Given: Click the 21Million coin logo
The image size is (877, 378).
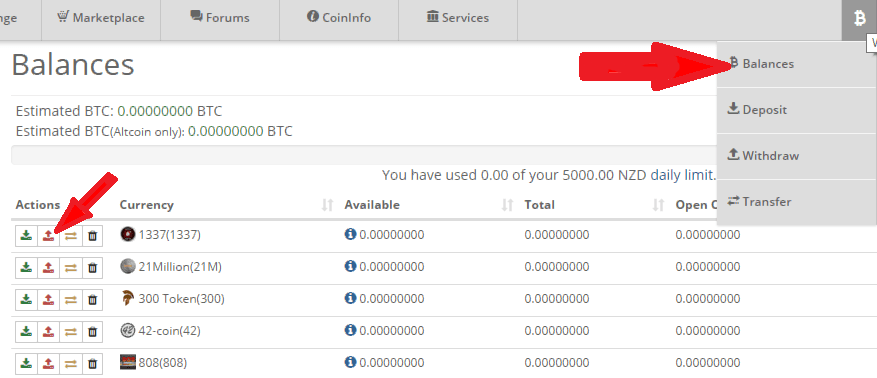Looking at the screenshot, I should 128,267.
